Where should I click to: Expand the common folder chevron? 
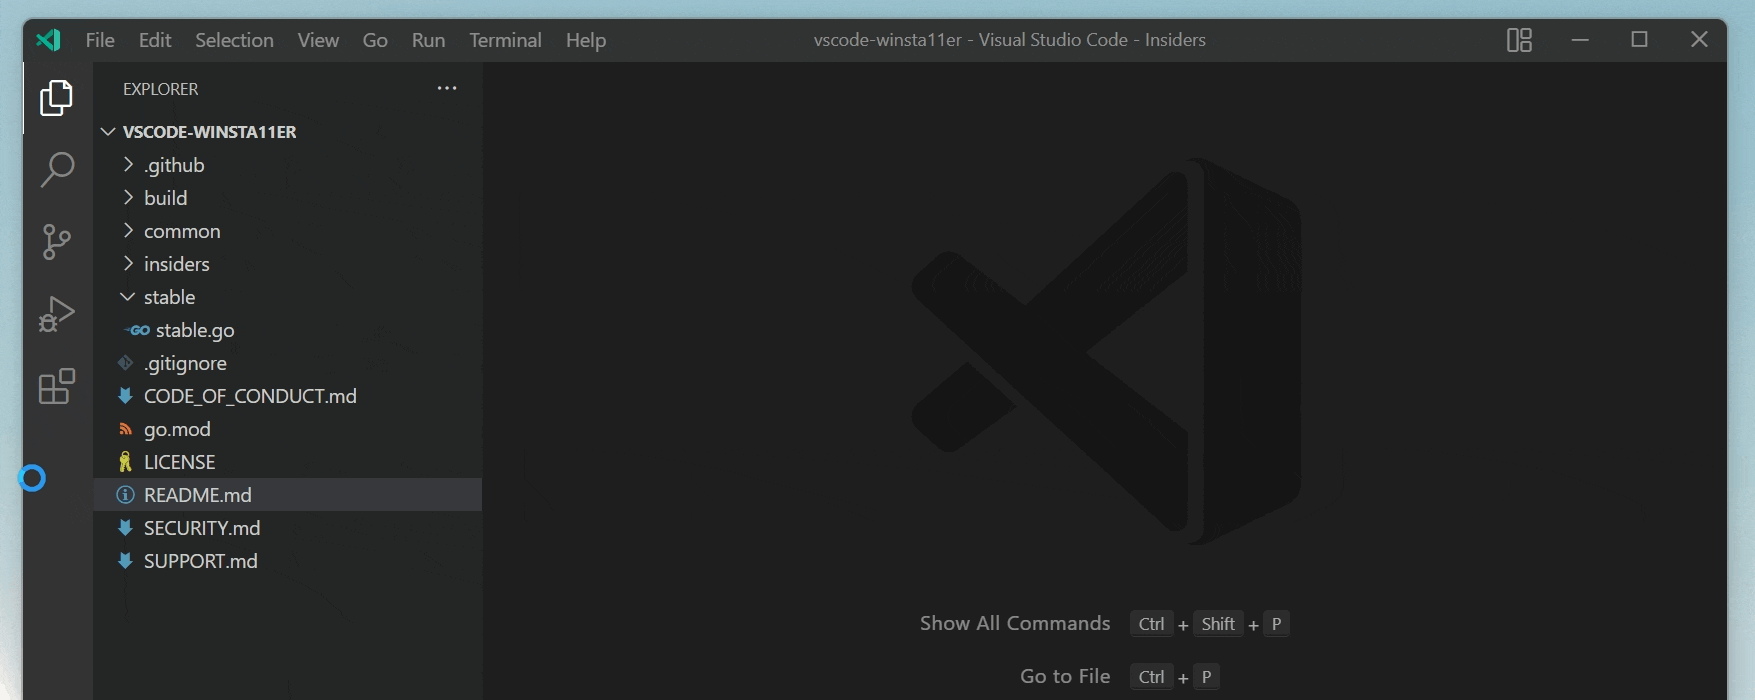128,231
